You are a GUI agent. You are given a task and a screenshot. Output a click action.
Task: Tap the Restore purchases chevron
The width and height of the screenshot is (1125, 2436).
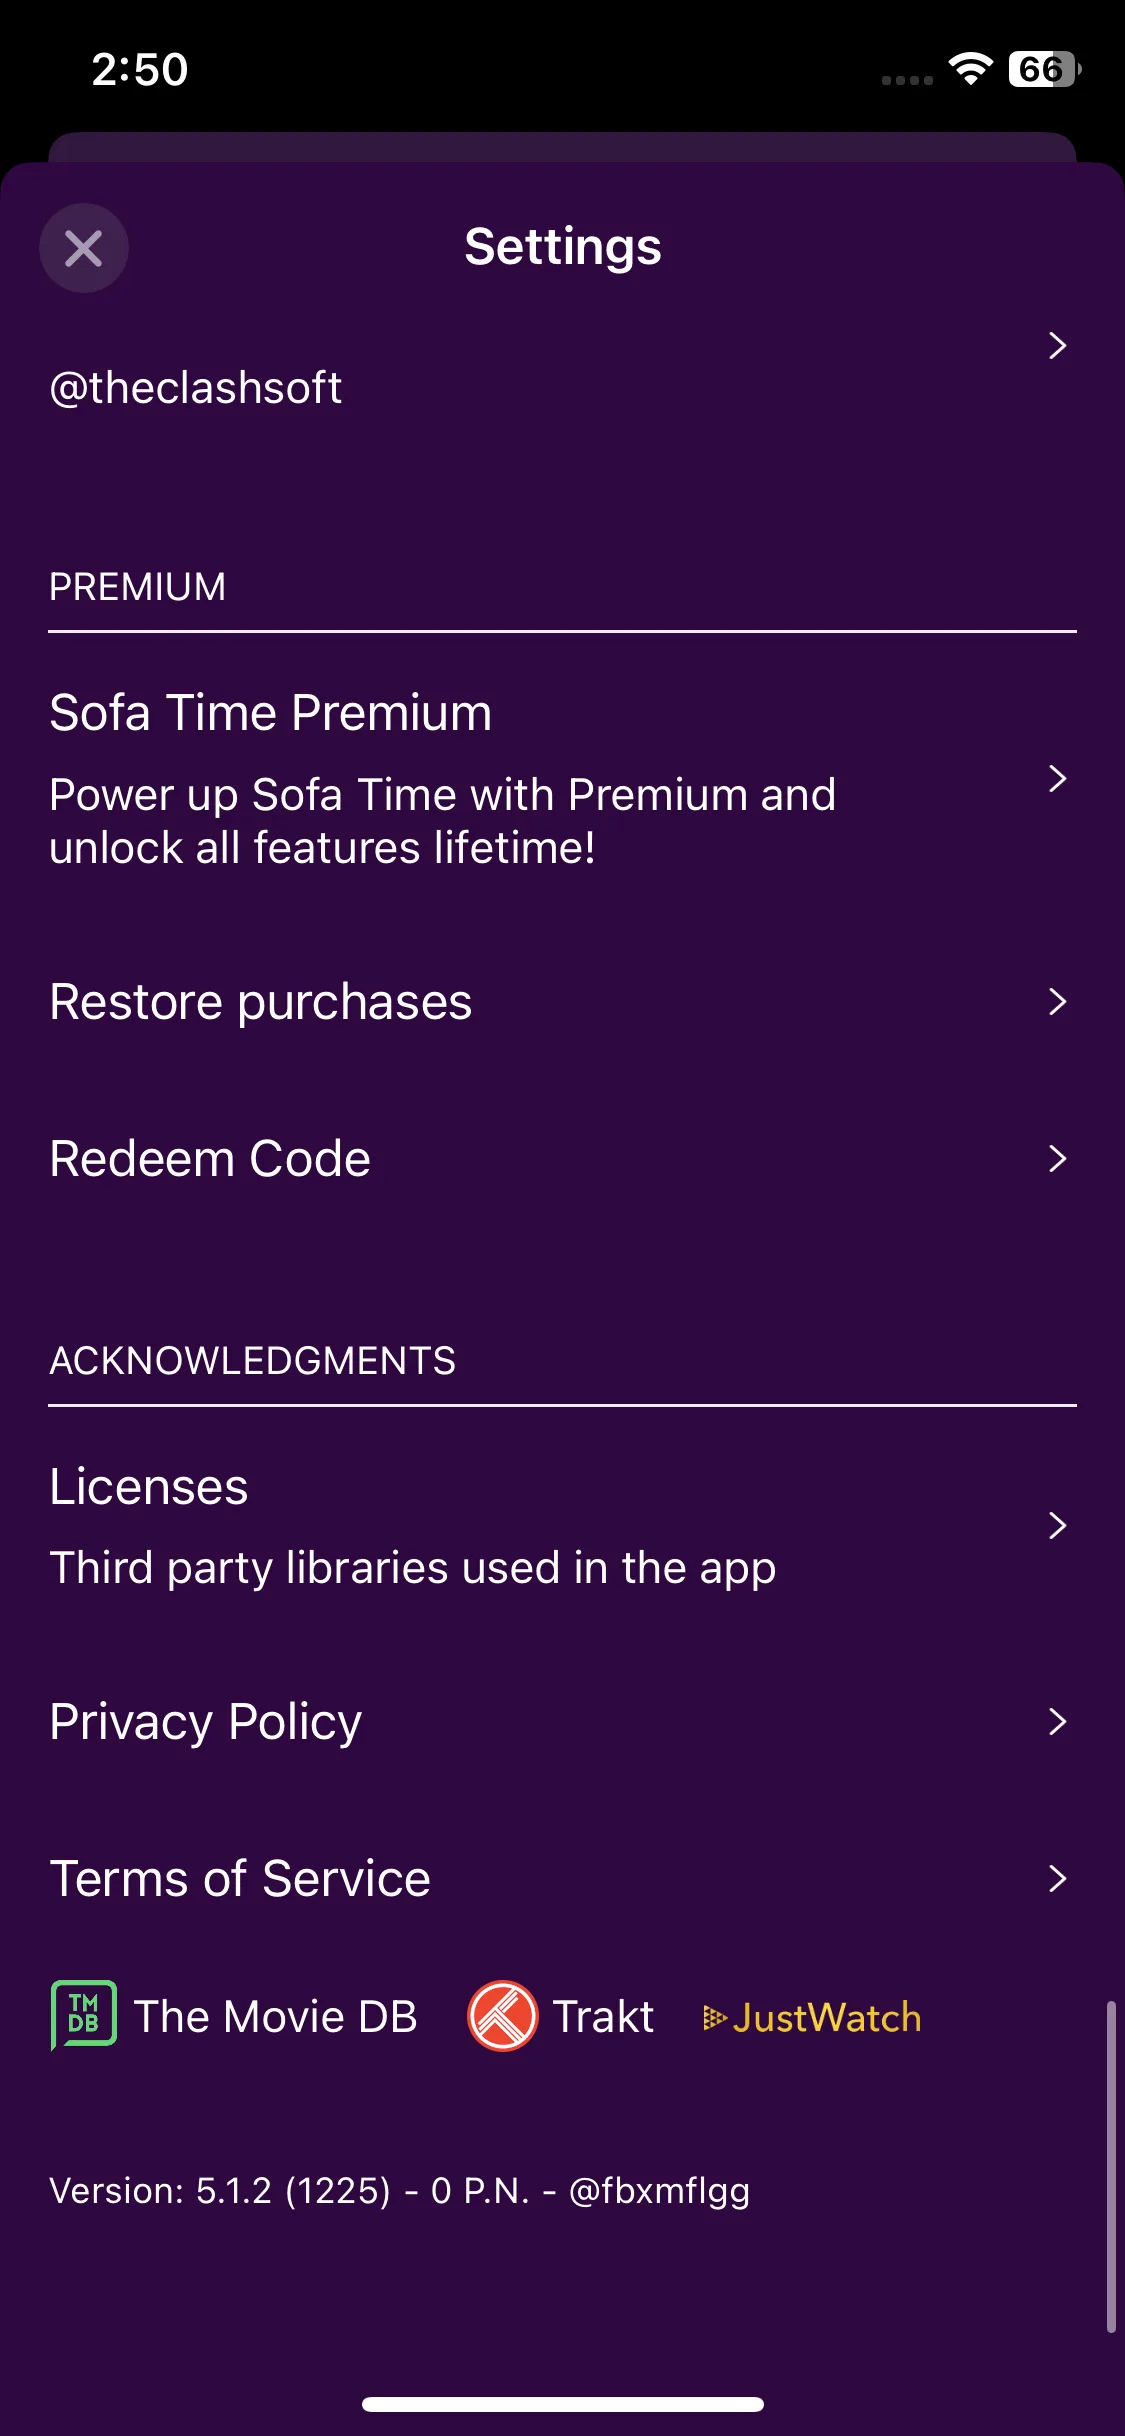click(1057, 1001)
